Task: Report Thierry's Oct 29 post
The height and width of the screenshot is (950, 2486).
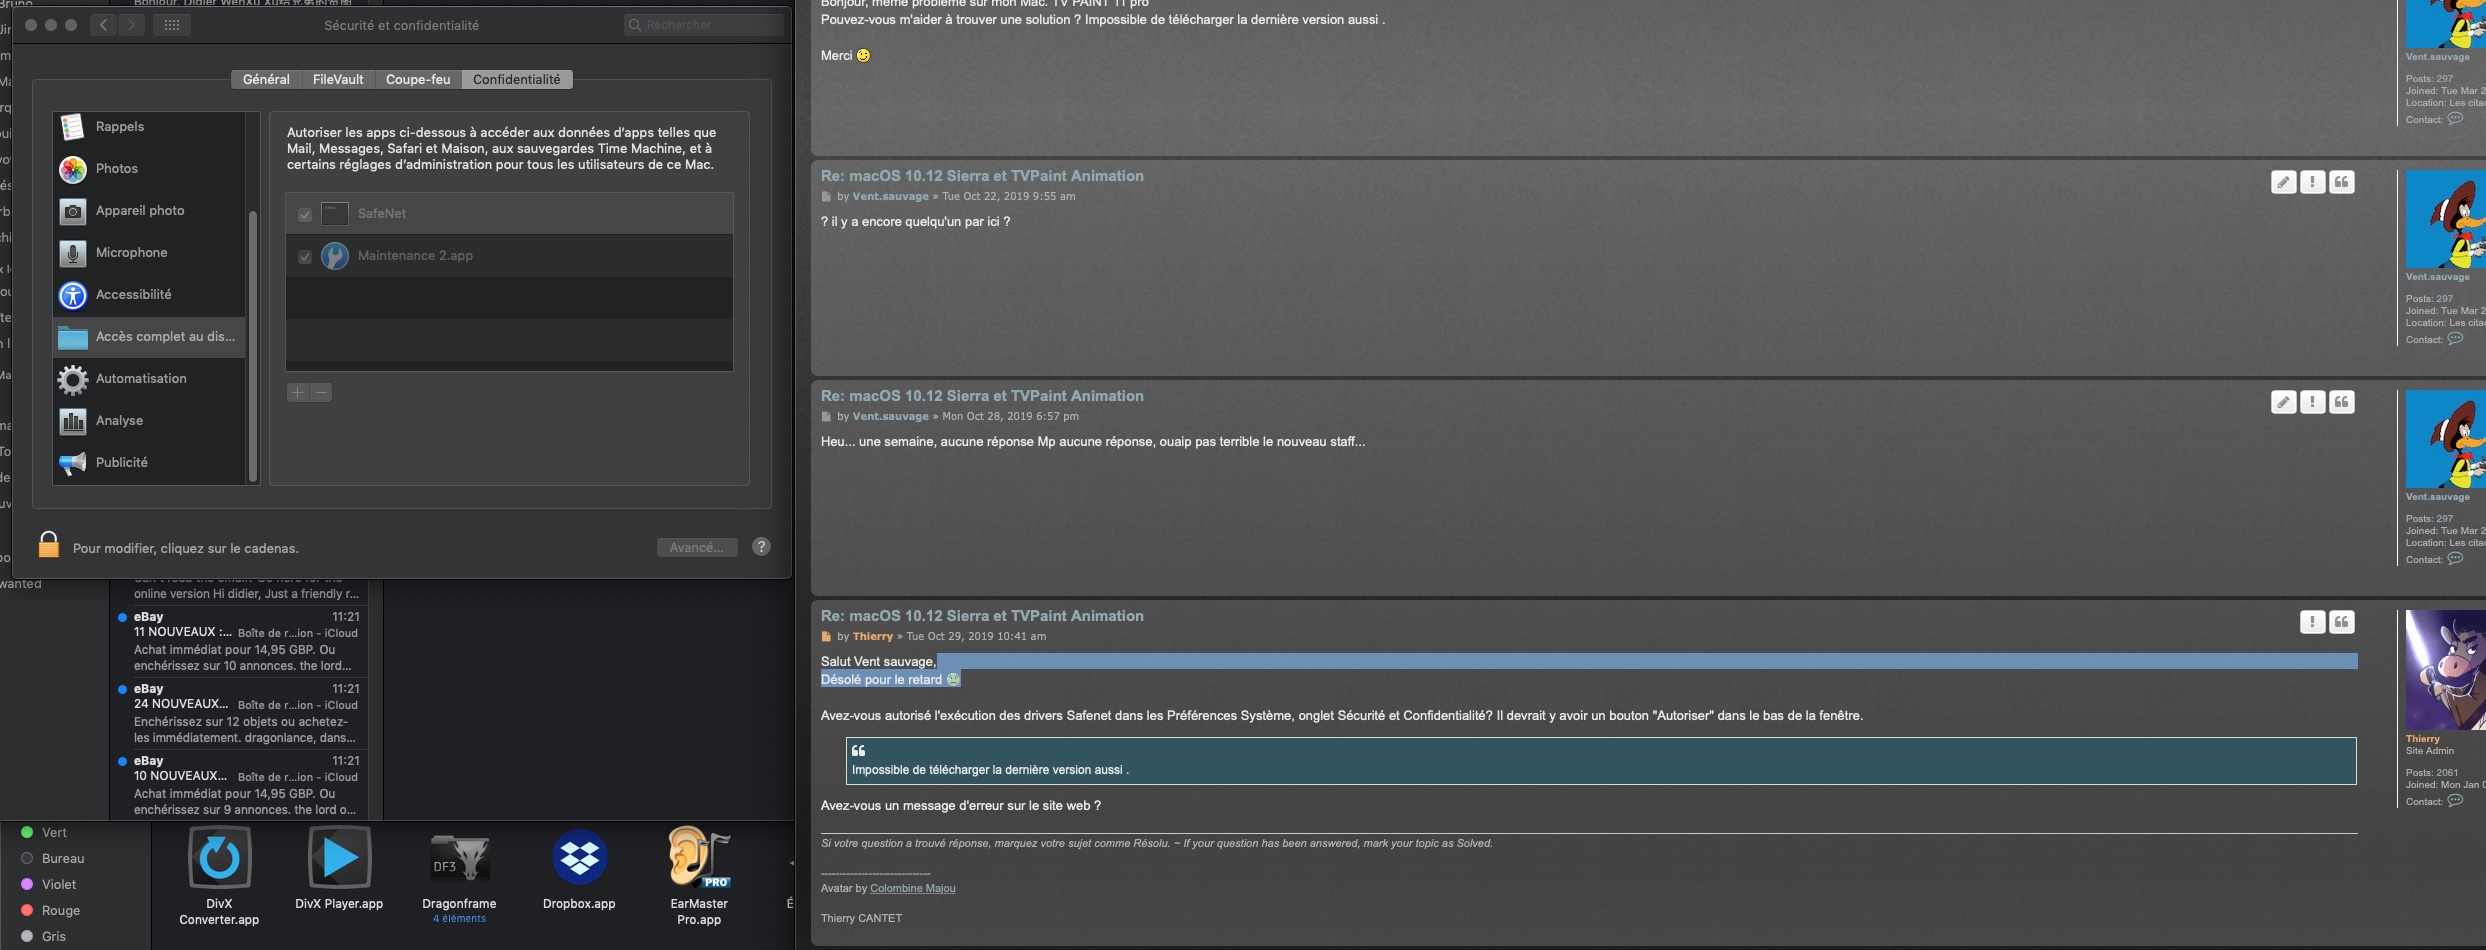Action: tap(2312, 622)
